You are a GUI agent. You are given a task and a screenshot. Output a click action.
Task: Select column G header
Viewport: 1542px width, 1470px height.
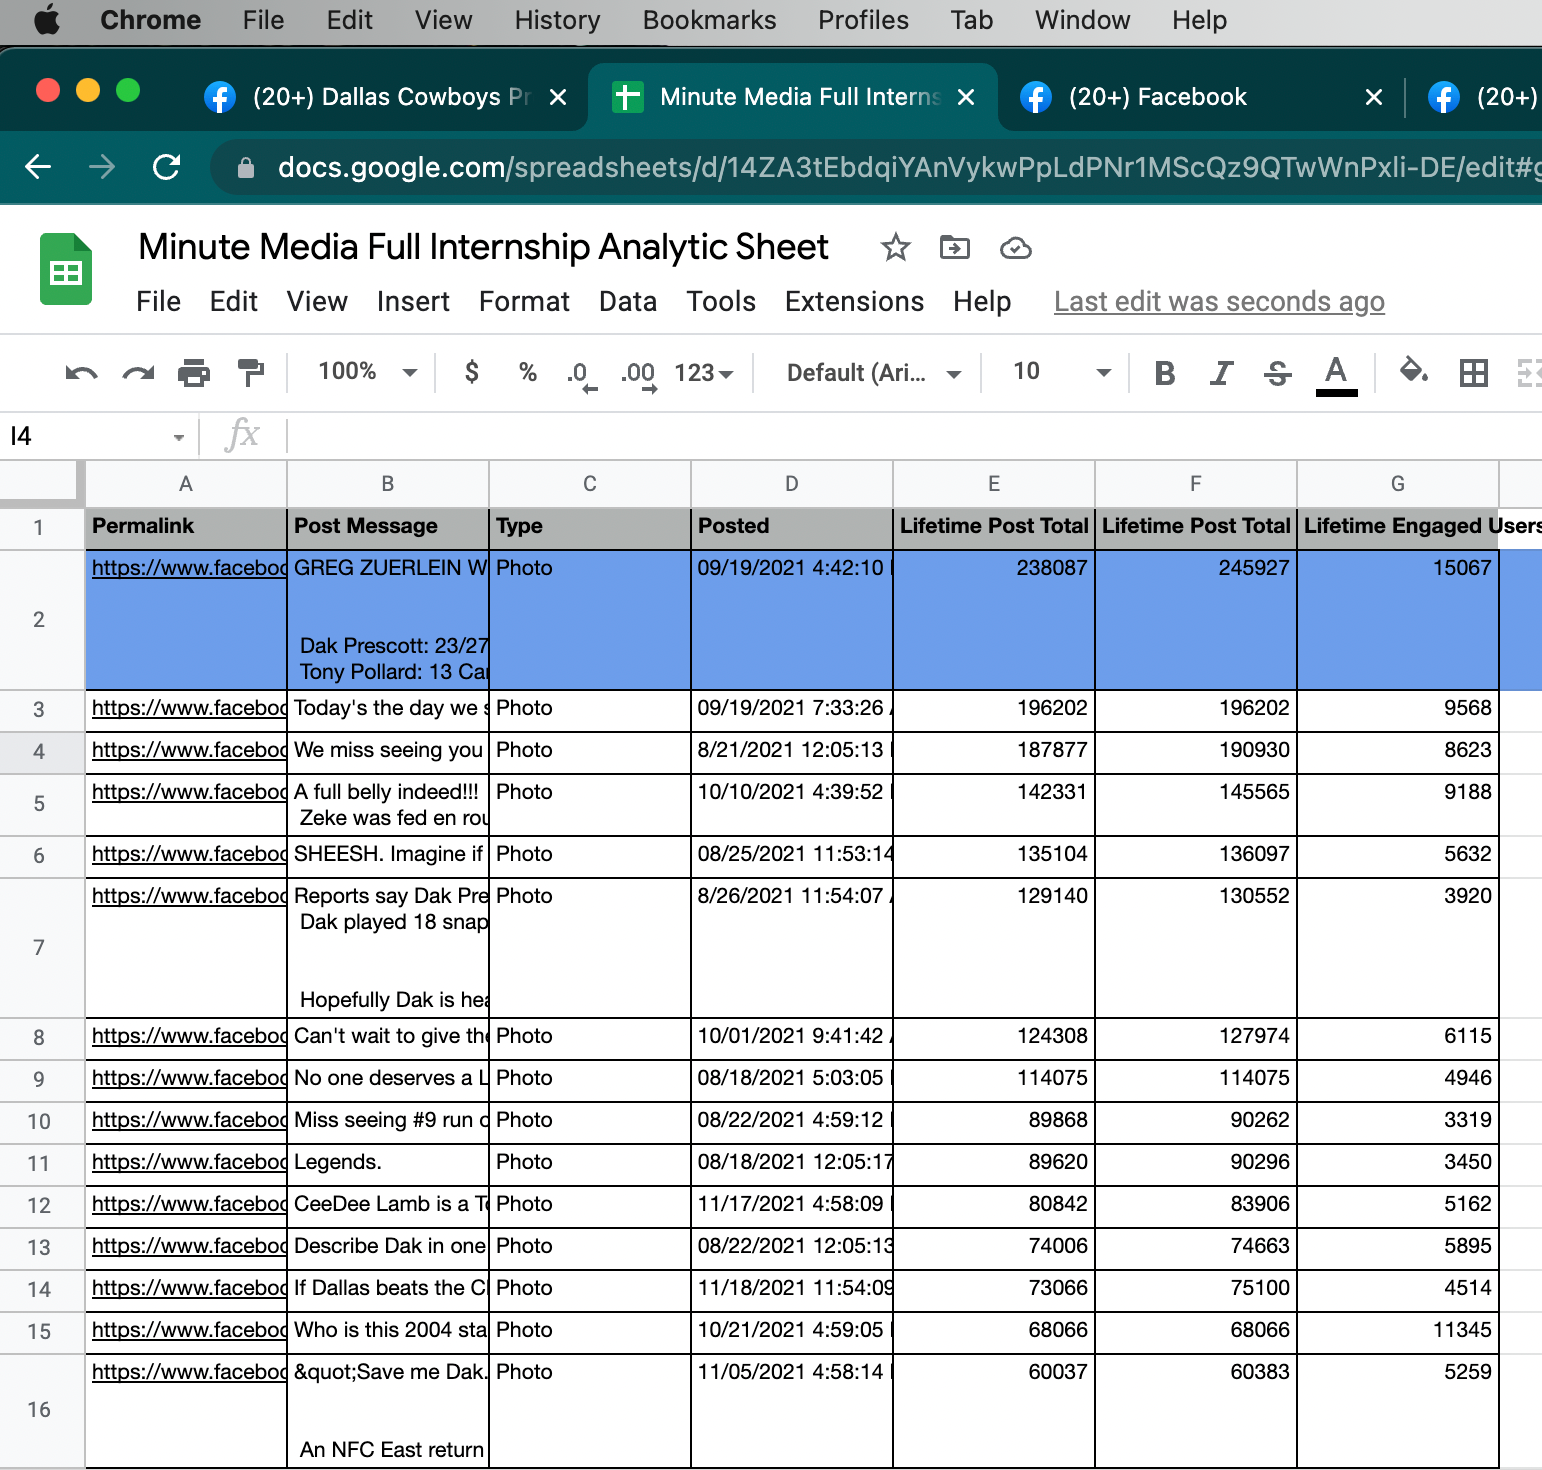point(1397,484)
